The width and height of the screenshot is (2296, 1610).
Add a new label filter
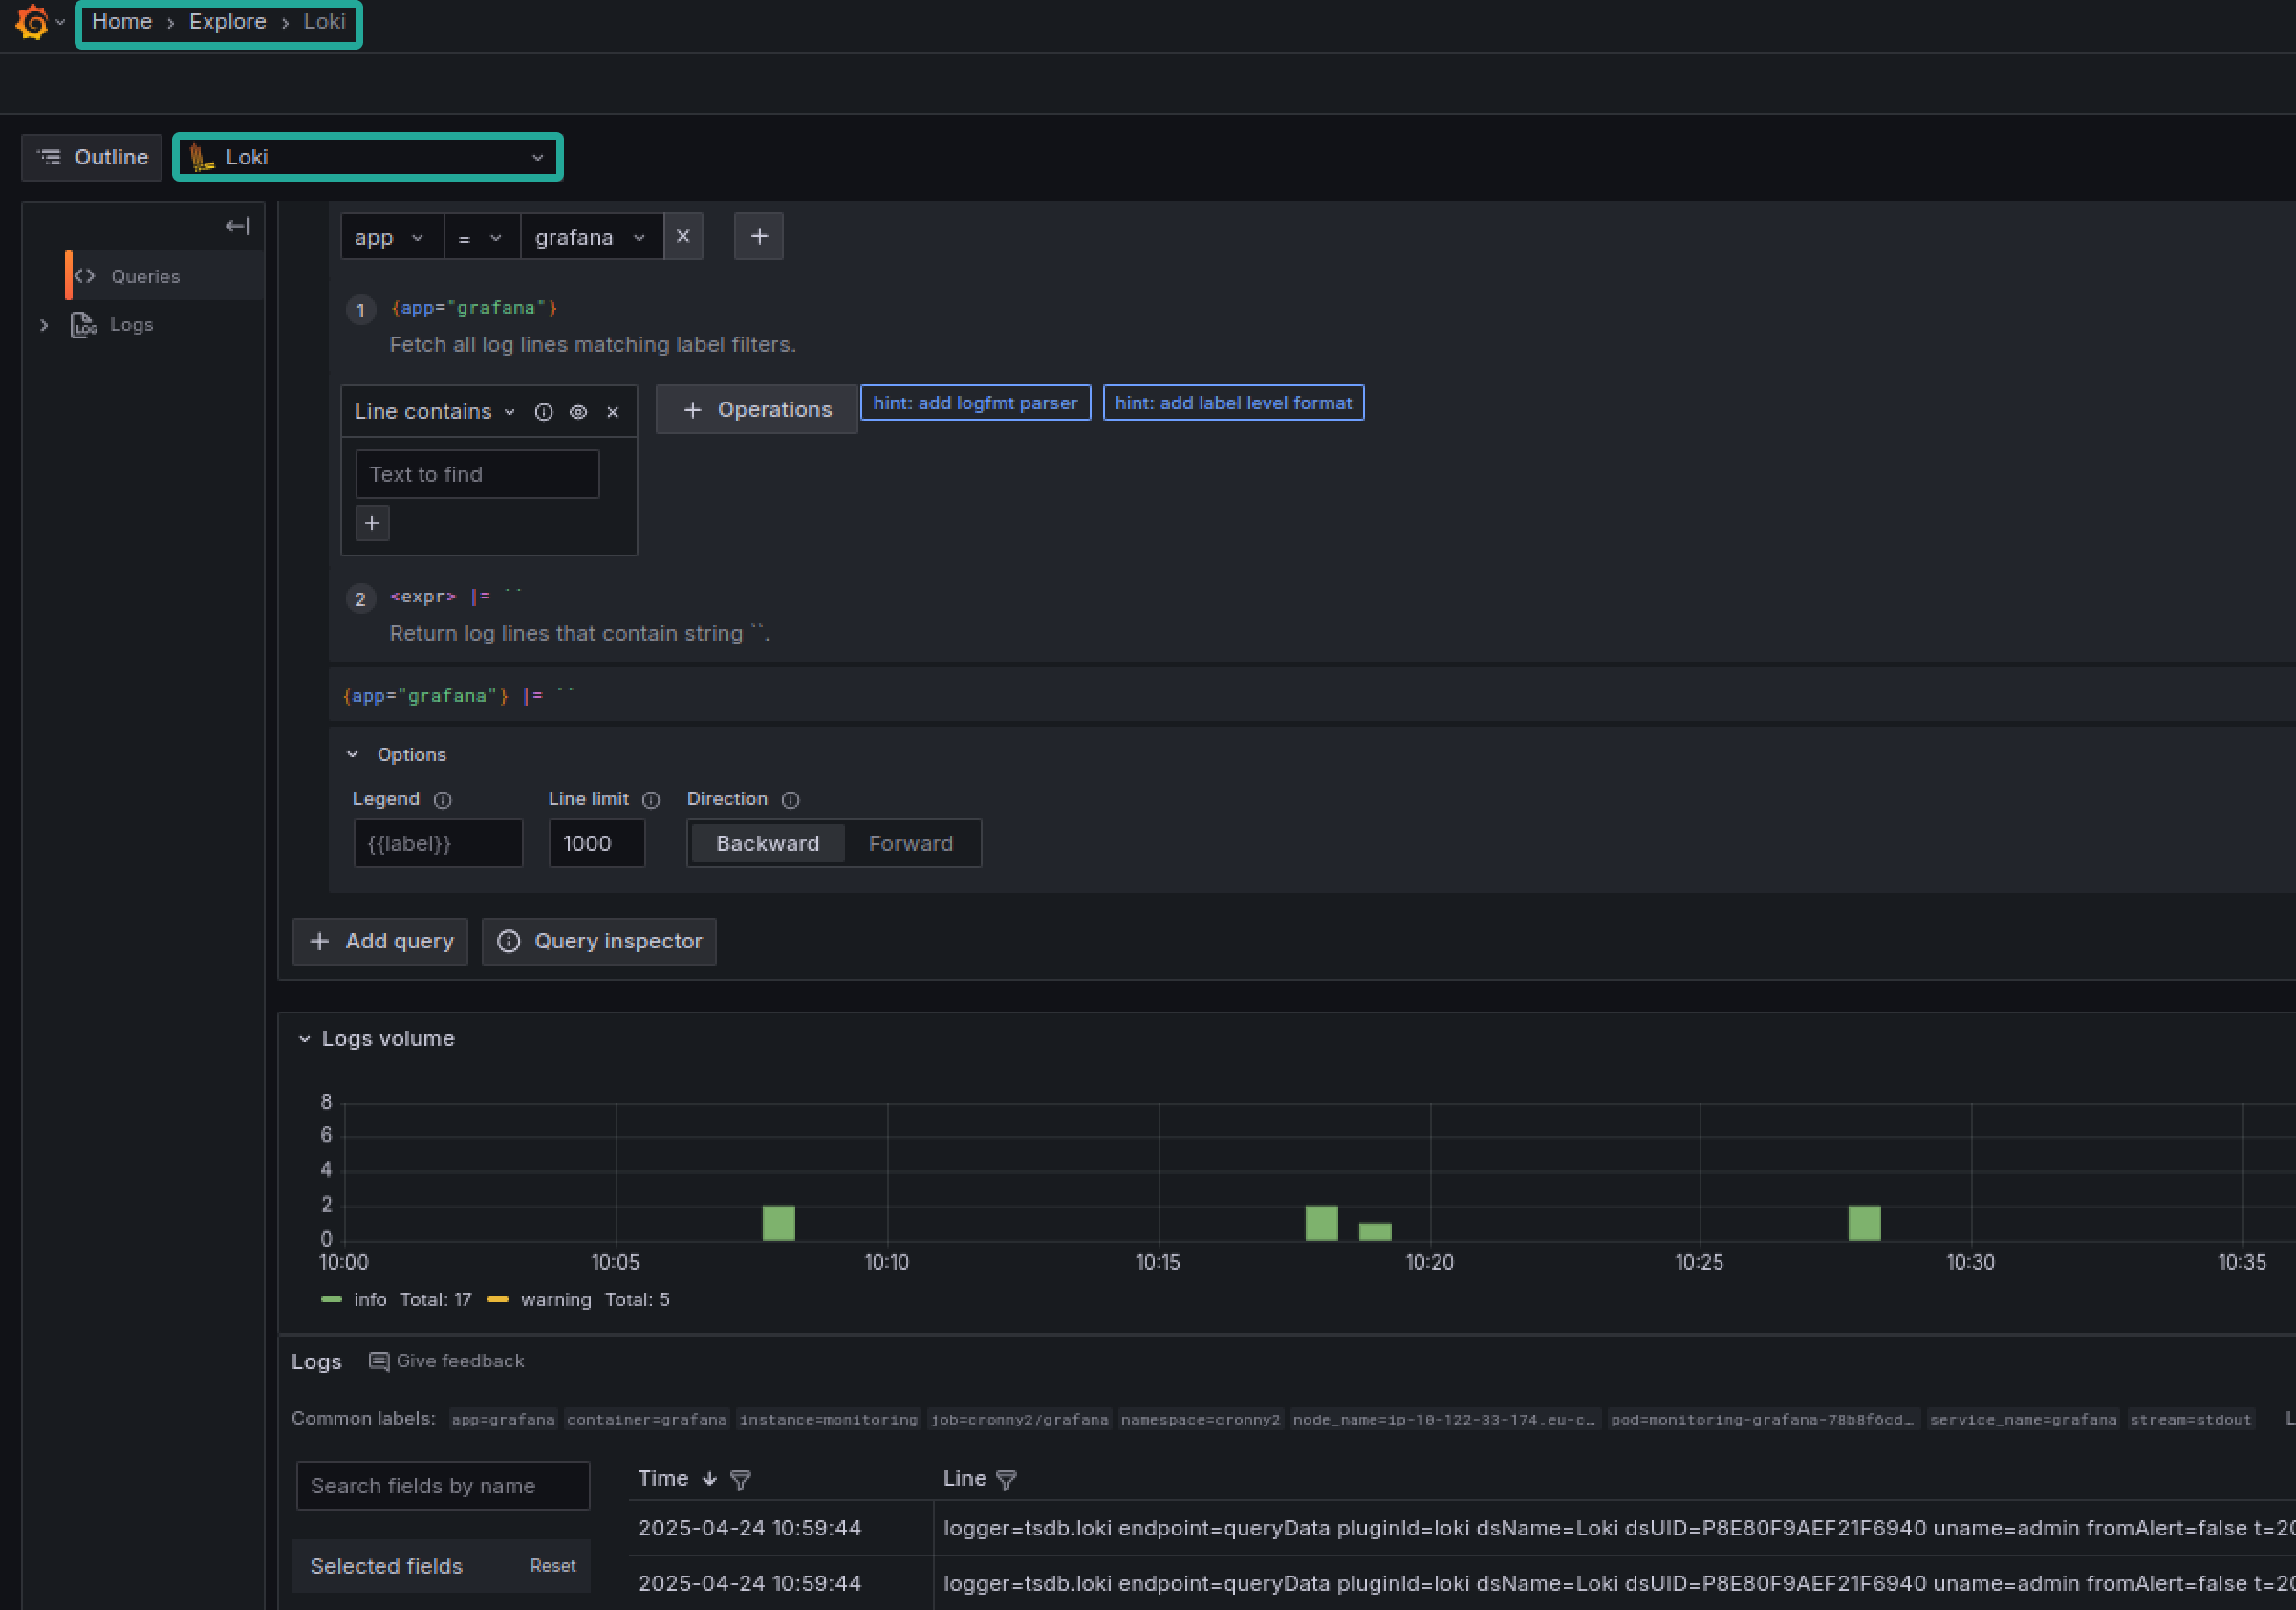[x=759, y=237]
